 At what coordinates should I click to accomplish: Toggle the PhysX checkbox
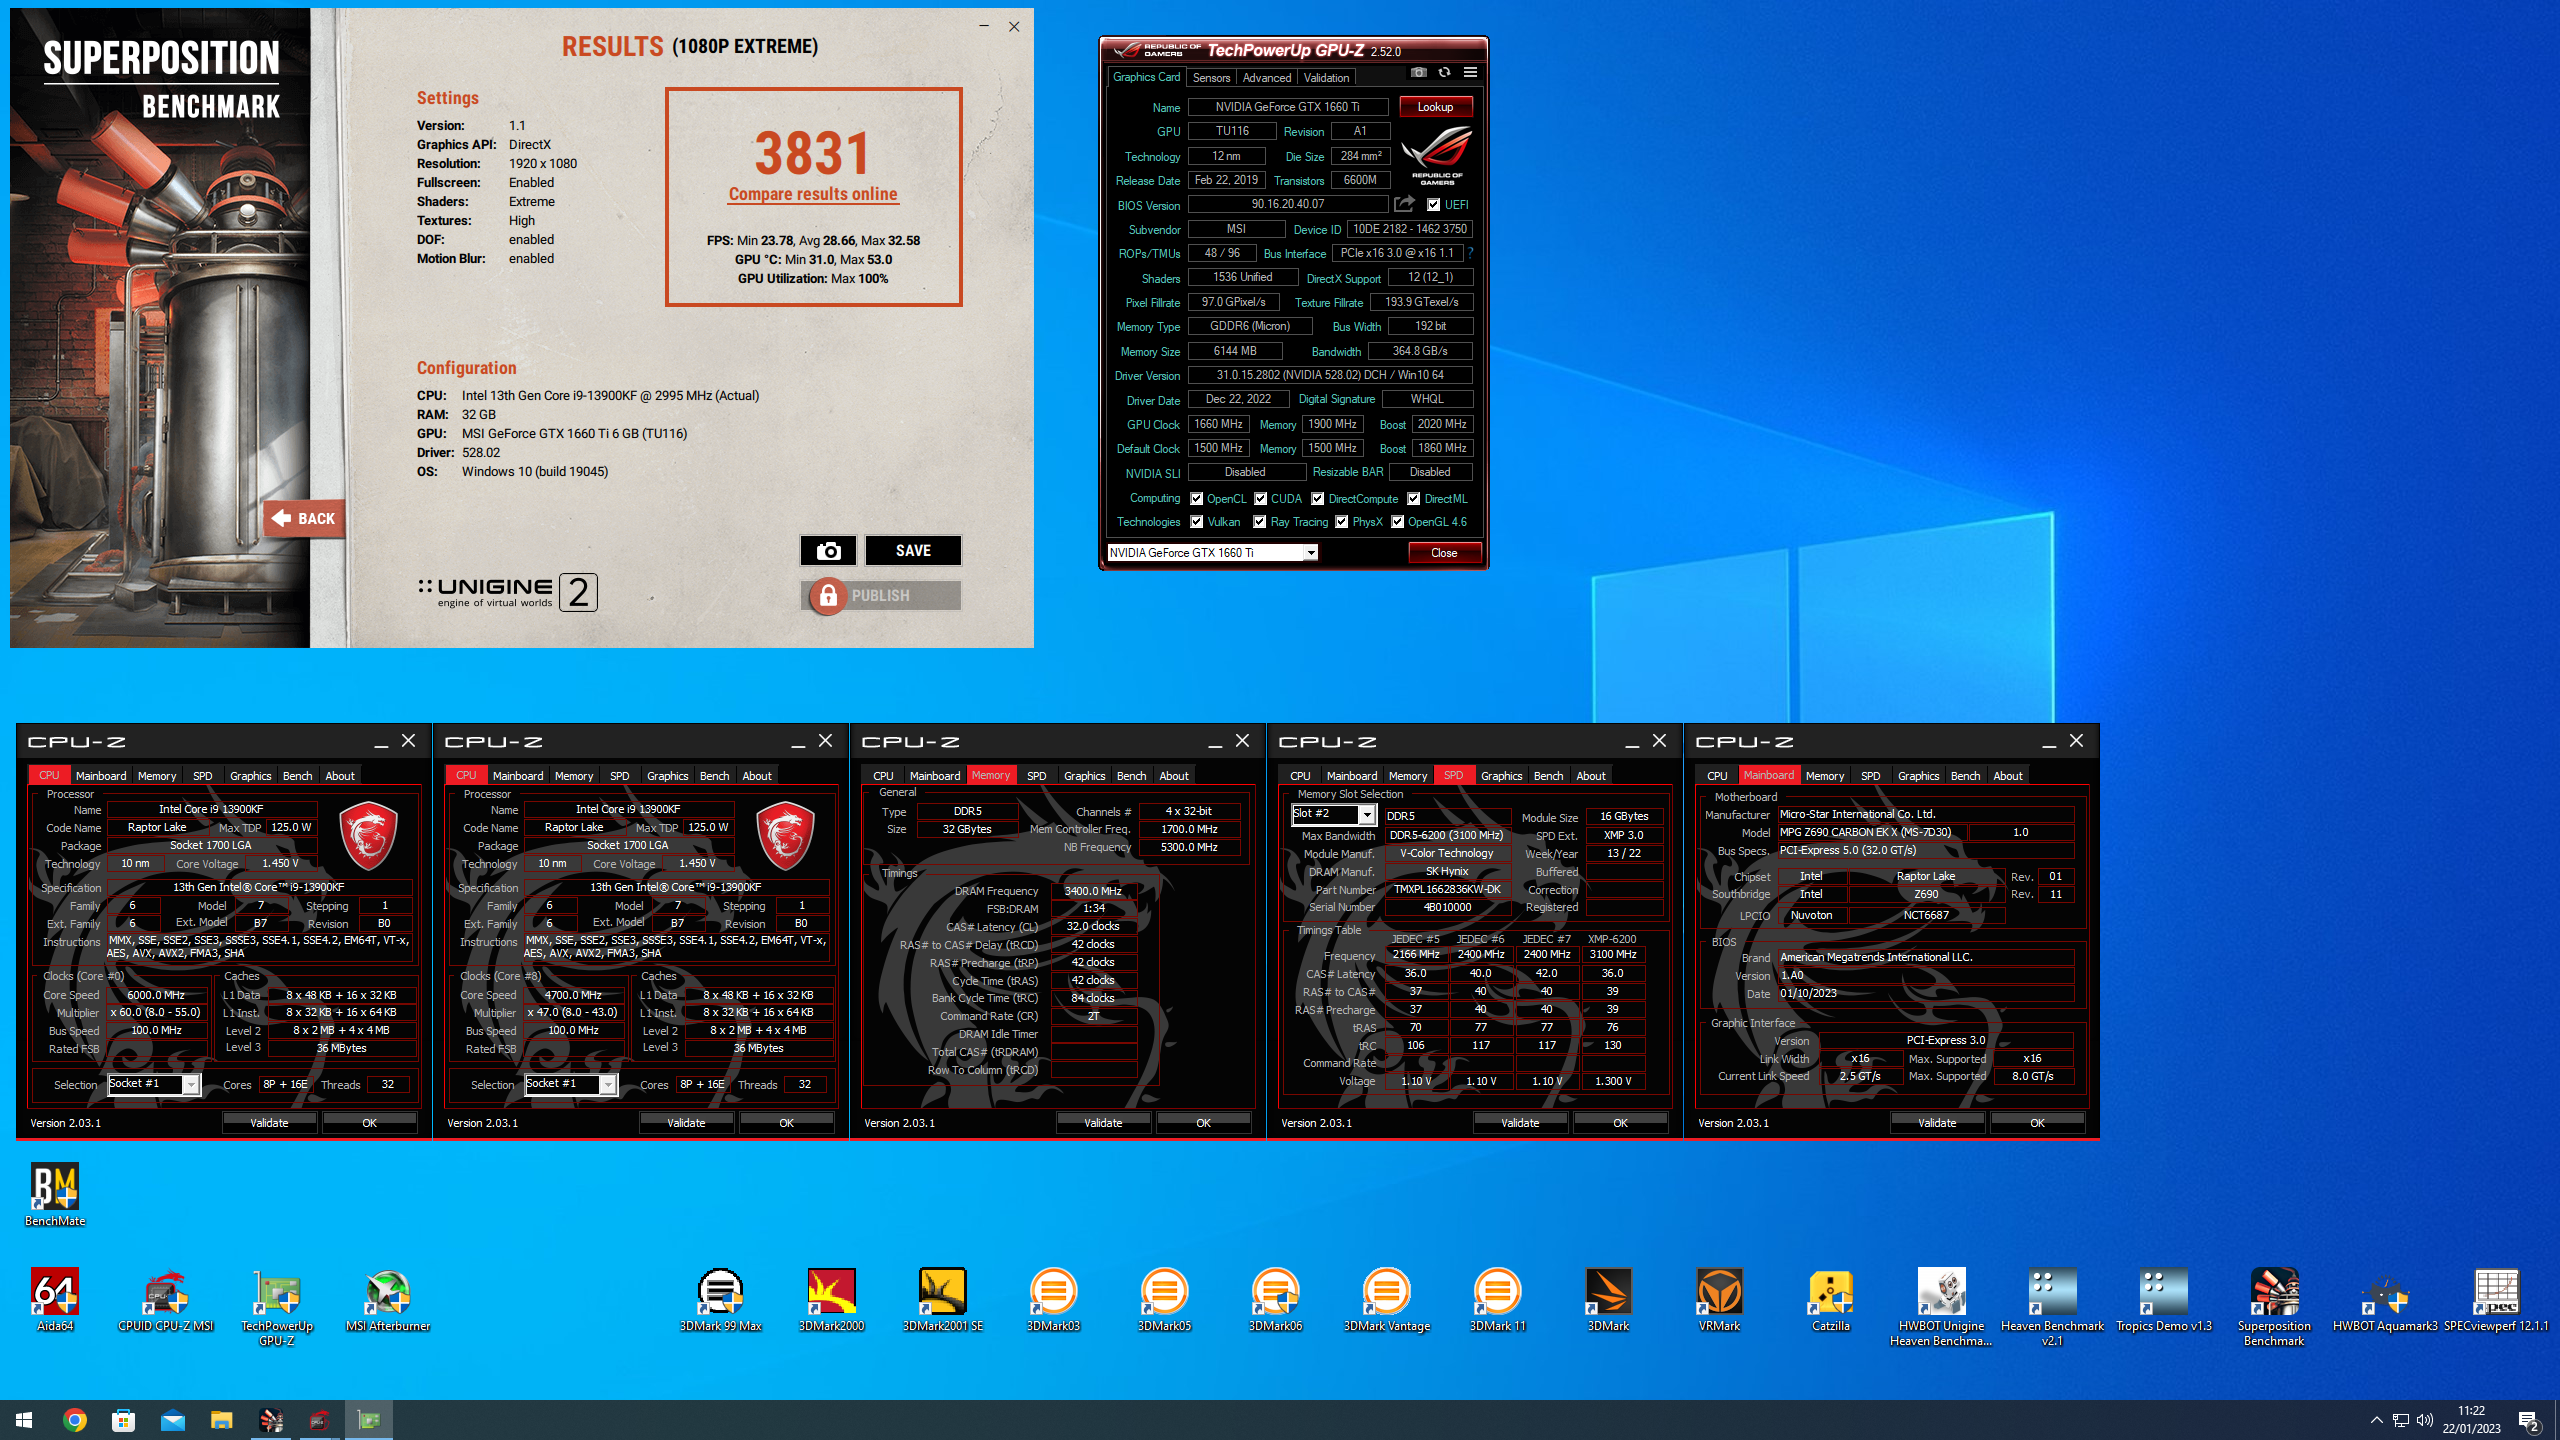click(1341, 522)
